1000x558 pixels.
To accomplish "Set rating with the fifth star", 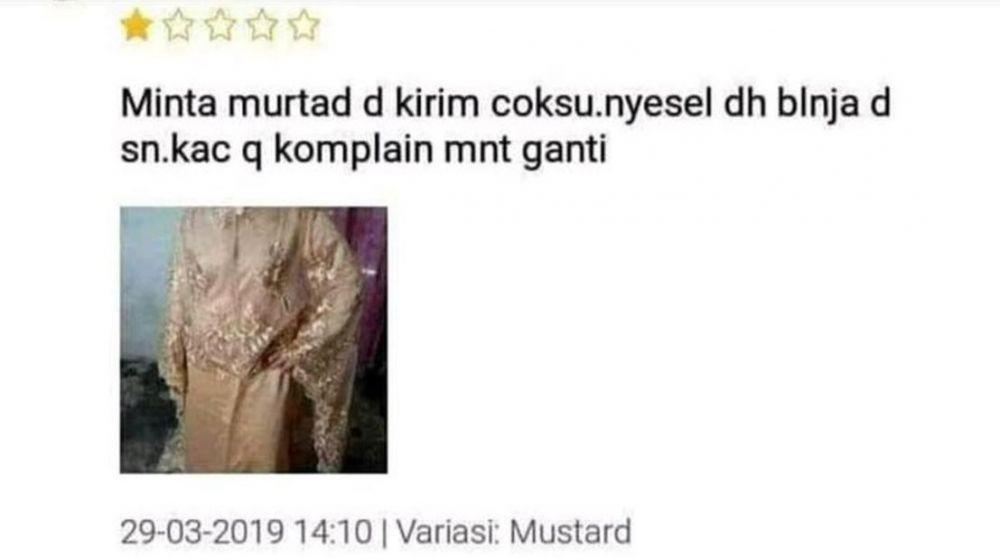I will click(304, 26).
